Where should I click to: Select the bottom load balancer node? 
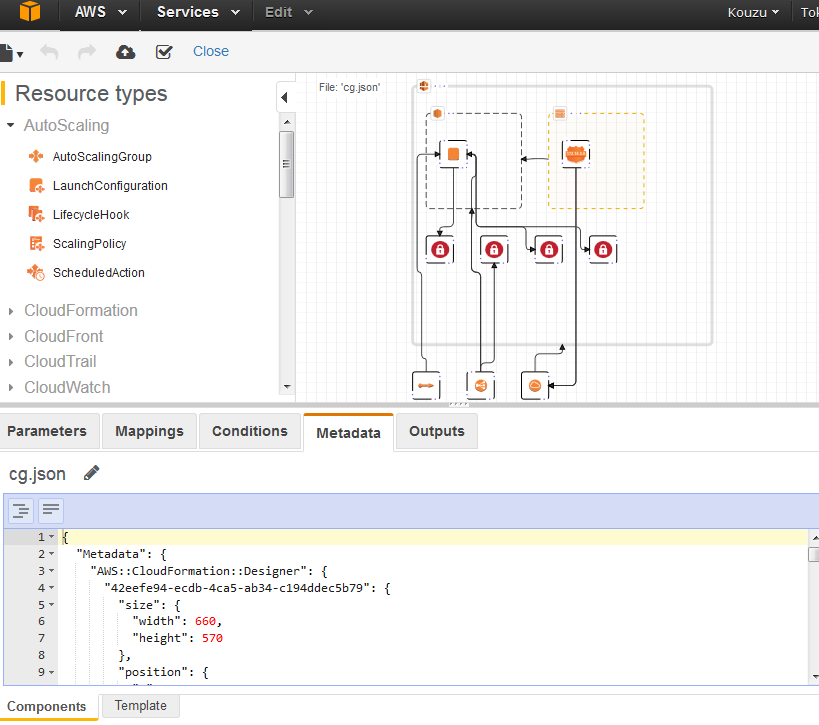pos(481,385)
